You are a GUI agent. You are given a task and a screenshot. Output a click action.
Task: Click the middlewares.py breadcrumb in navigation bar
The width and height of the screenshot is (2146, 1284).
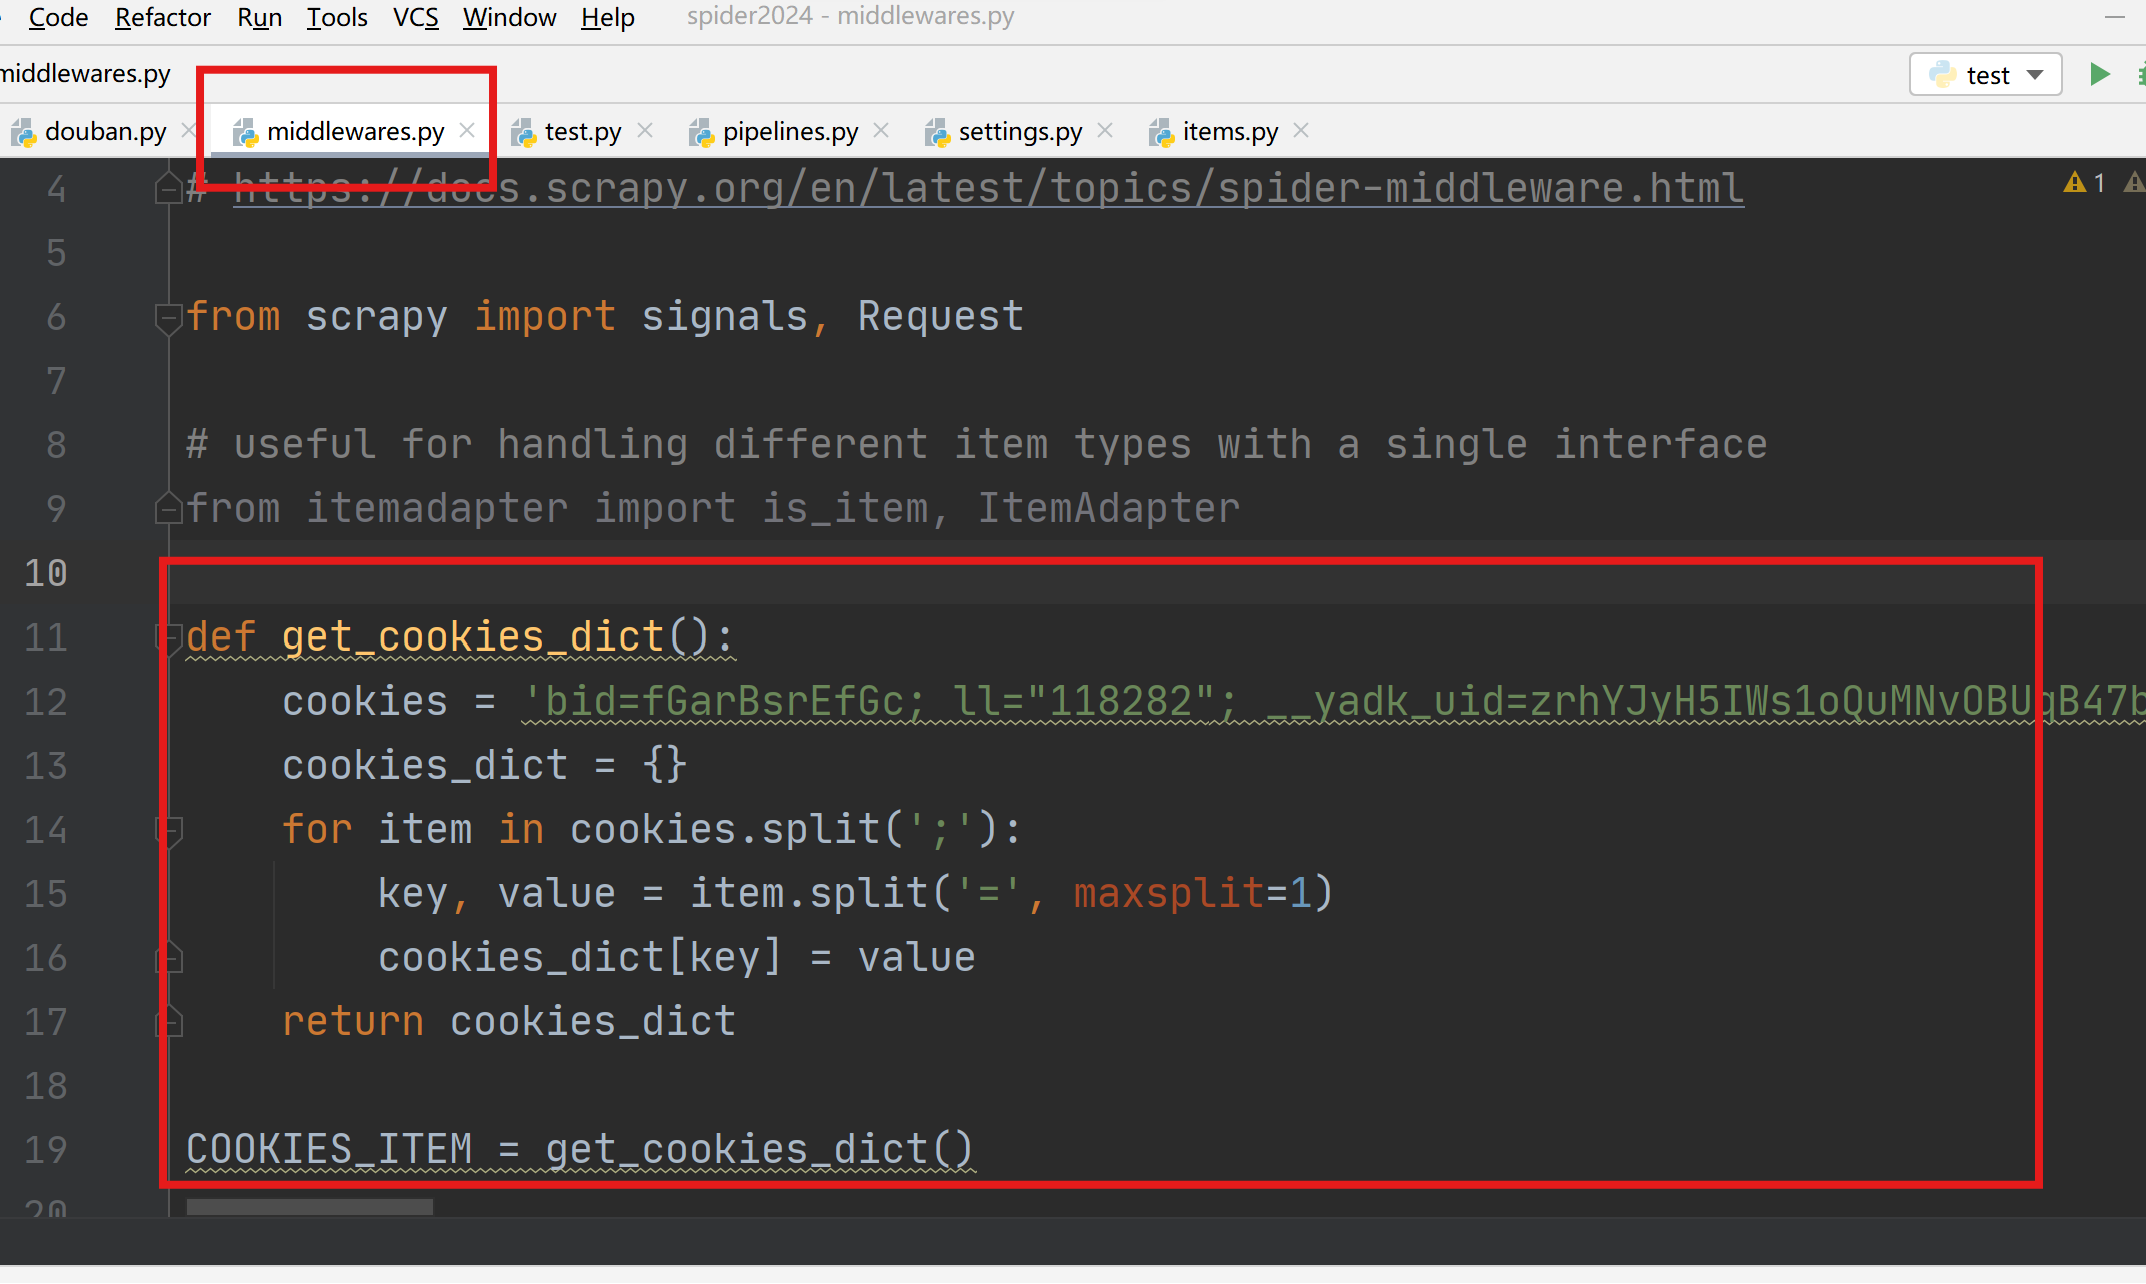(84, 74)
